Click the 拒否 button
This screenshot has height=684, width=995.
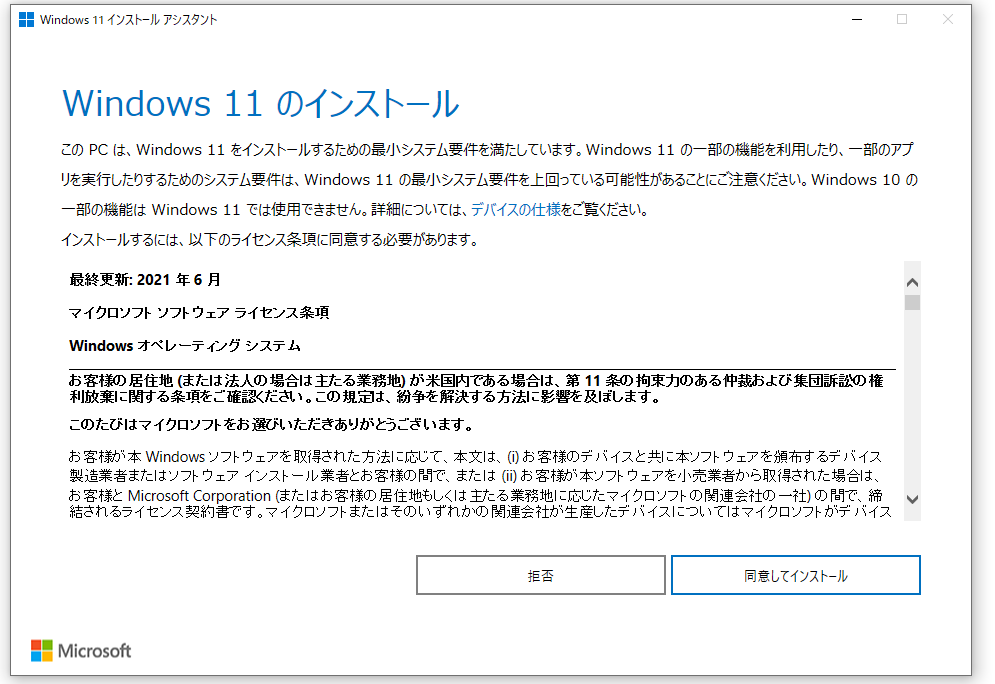coord(541,575)
